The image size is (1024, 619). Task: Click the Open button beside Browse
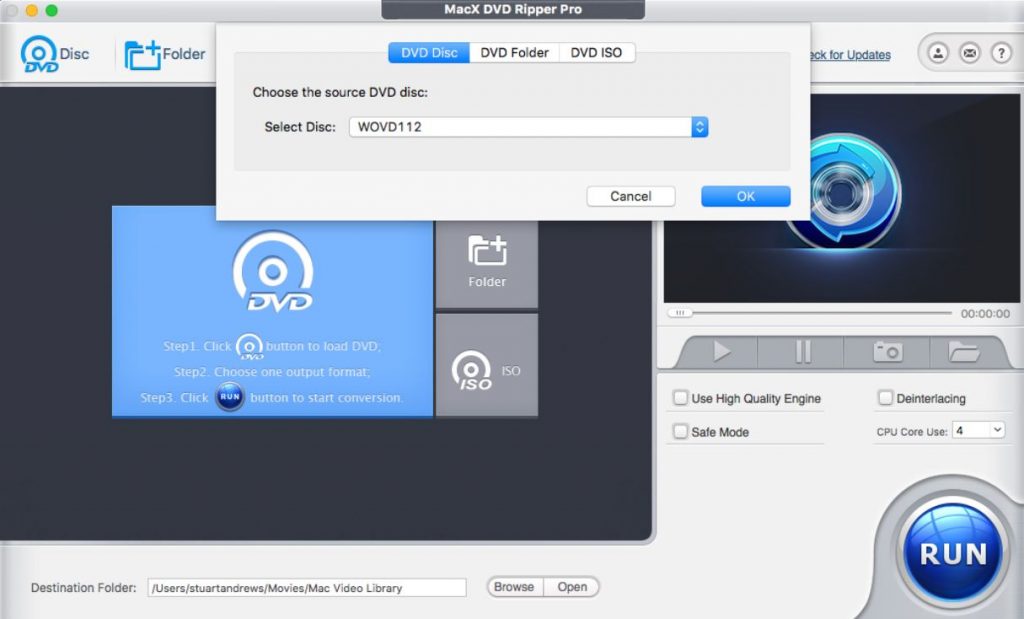click(572, 587)
